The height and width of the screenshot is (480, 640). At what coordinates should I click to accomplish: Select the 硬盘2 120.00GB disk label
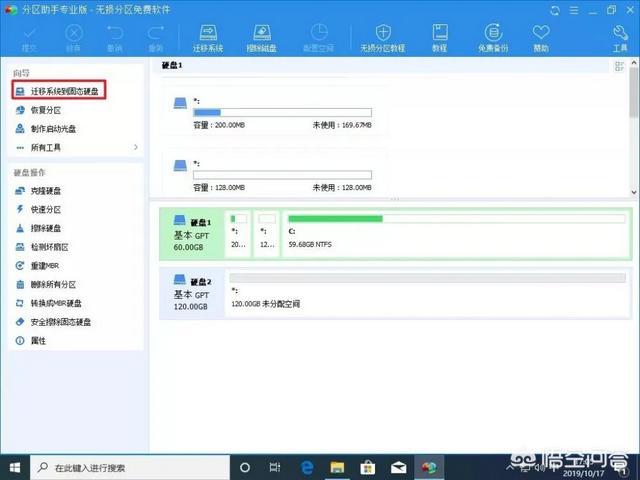(192, 293)
